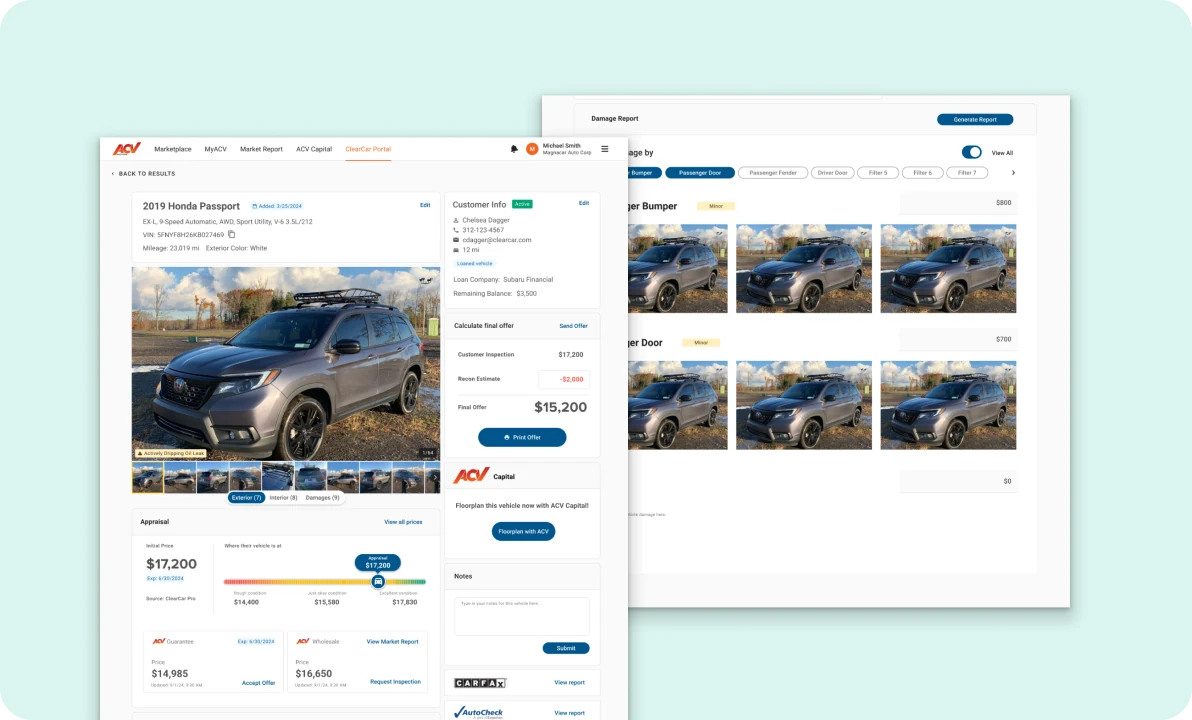The image size is (1192, 720).
Task: Advance the photo thumbnail strip with the arrow
Action: (x=435, y=477)
